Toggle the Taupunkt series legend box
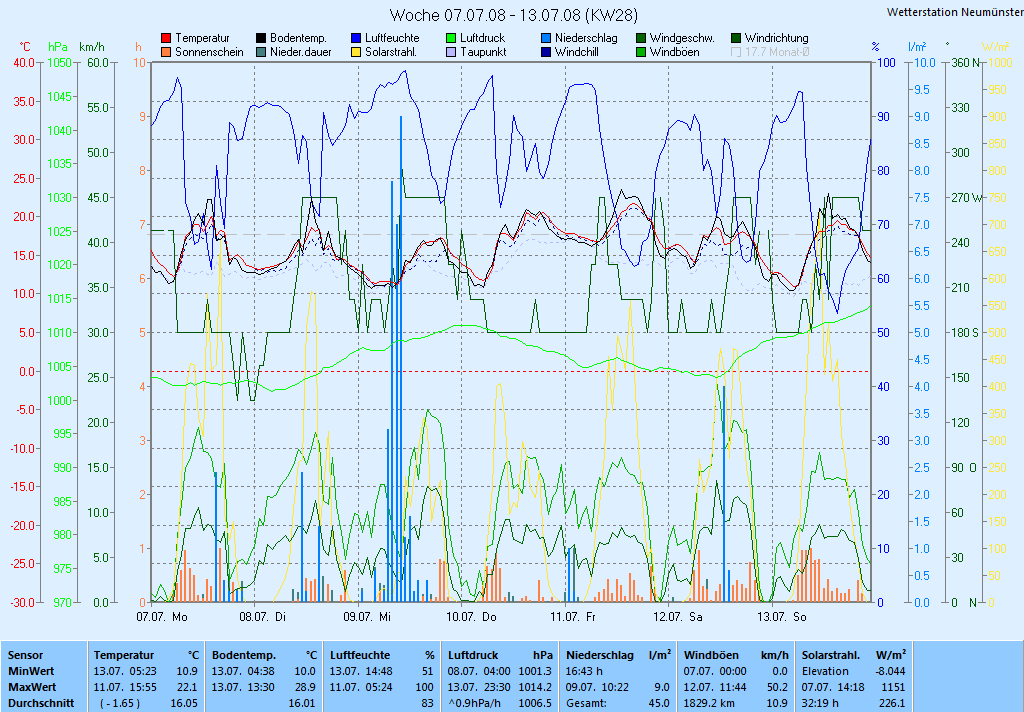This screenshot has width=1024, height=712. tap(451, 52)
